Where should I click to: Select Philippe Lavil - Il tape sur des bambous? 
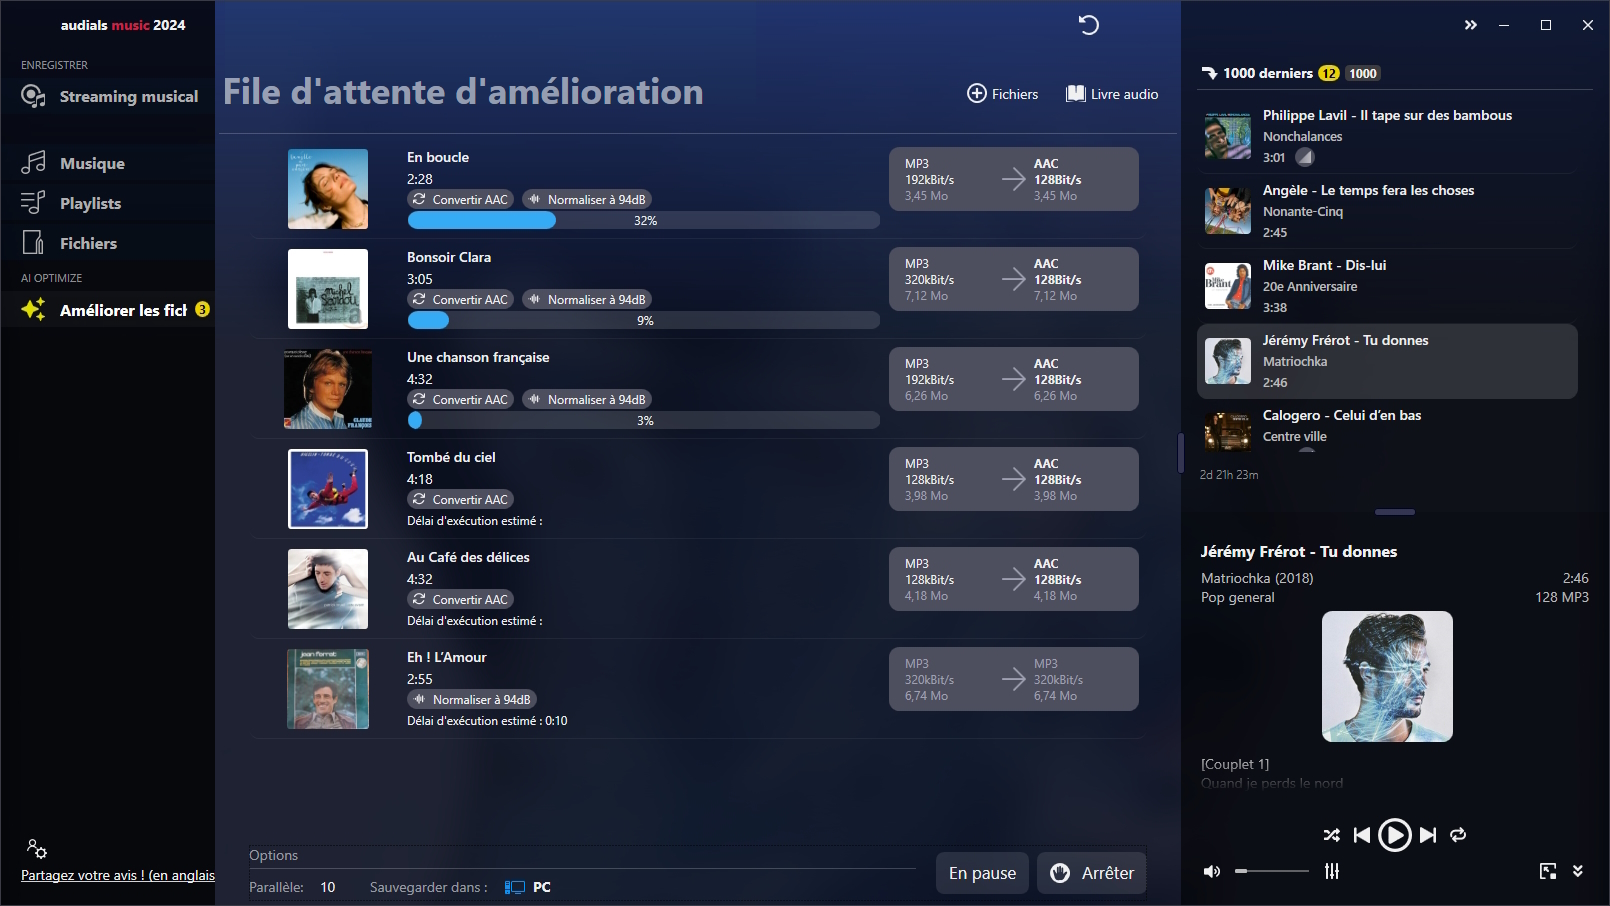click(x=1387, y=136)
